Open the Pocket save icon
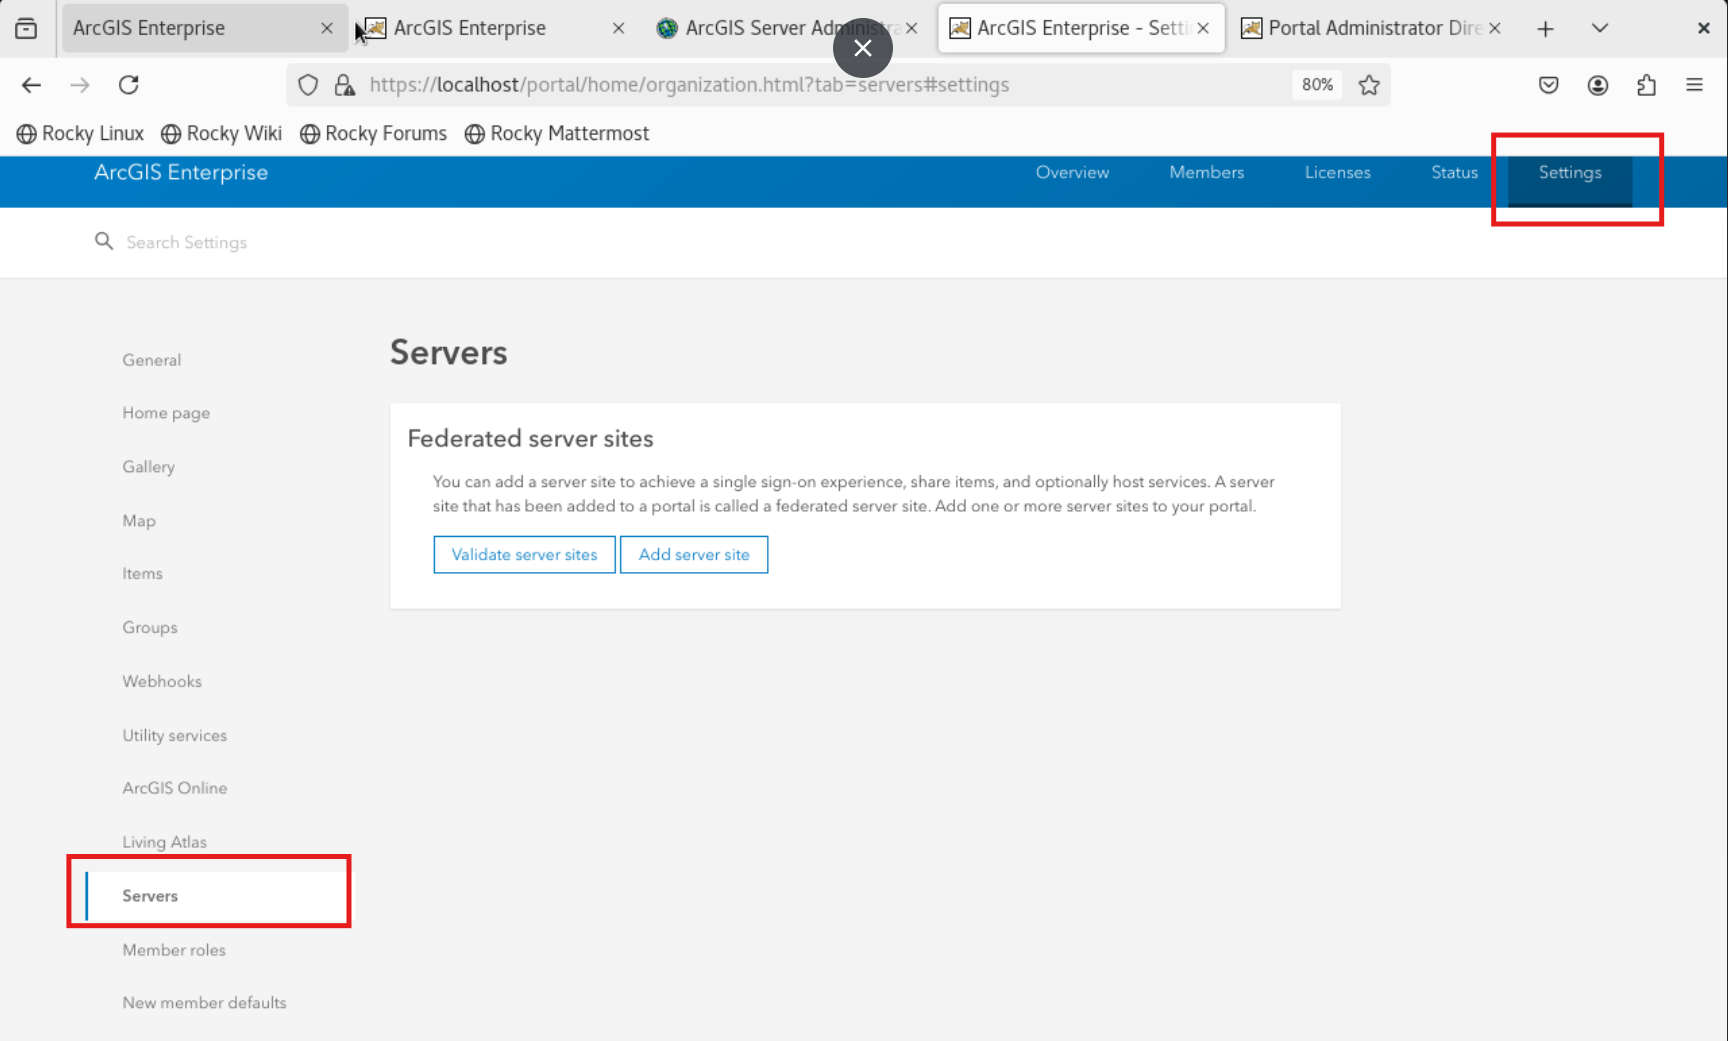Screen dimensions: 1728x1041 point(1548,85)
